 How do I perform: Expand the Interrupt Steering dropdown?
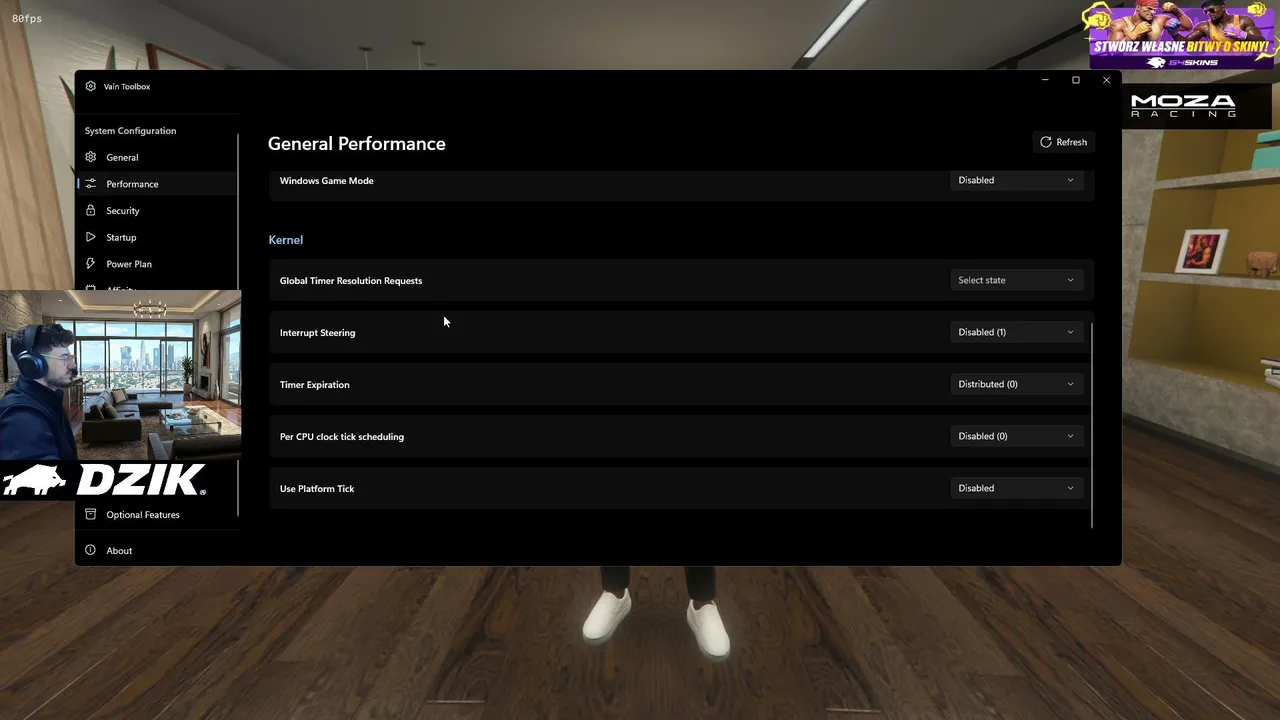[x=1016, y=332]
